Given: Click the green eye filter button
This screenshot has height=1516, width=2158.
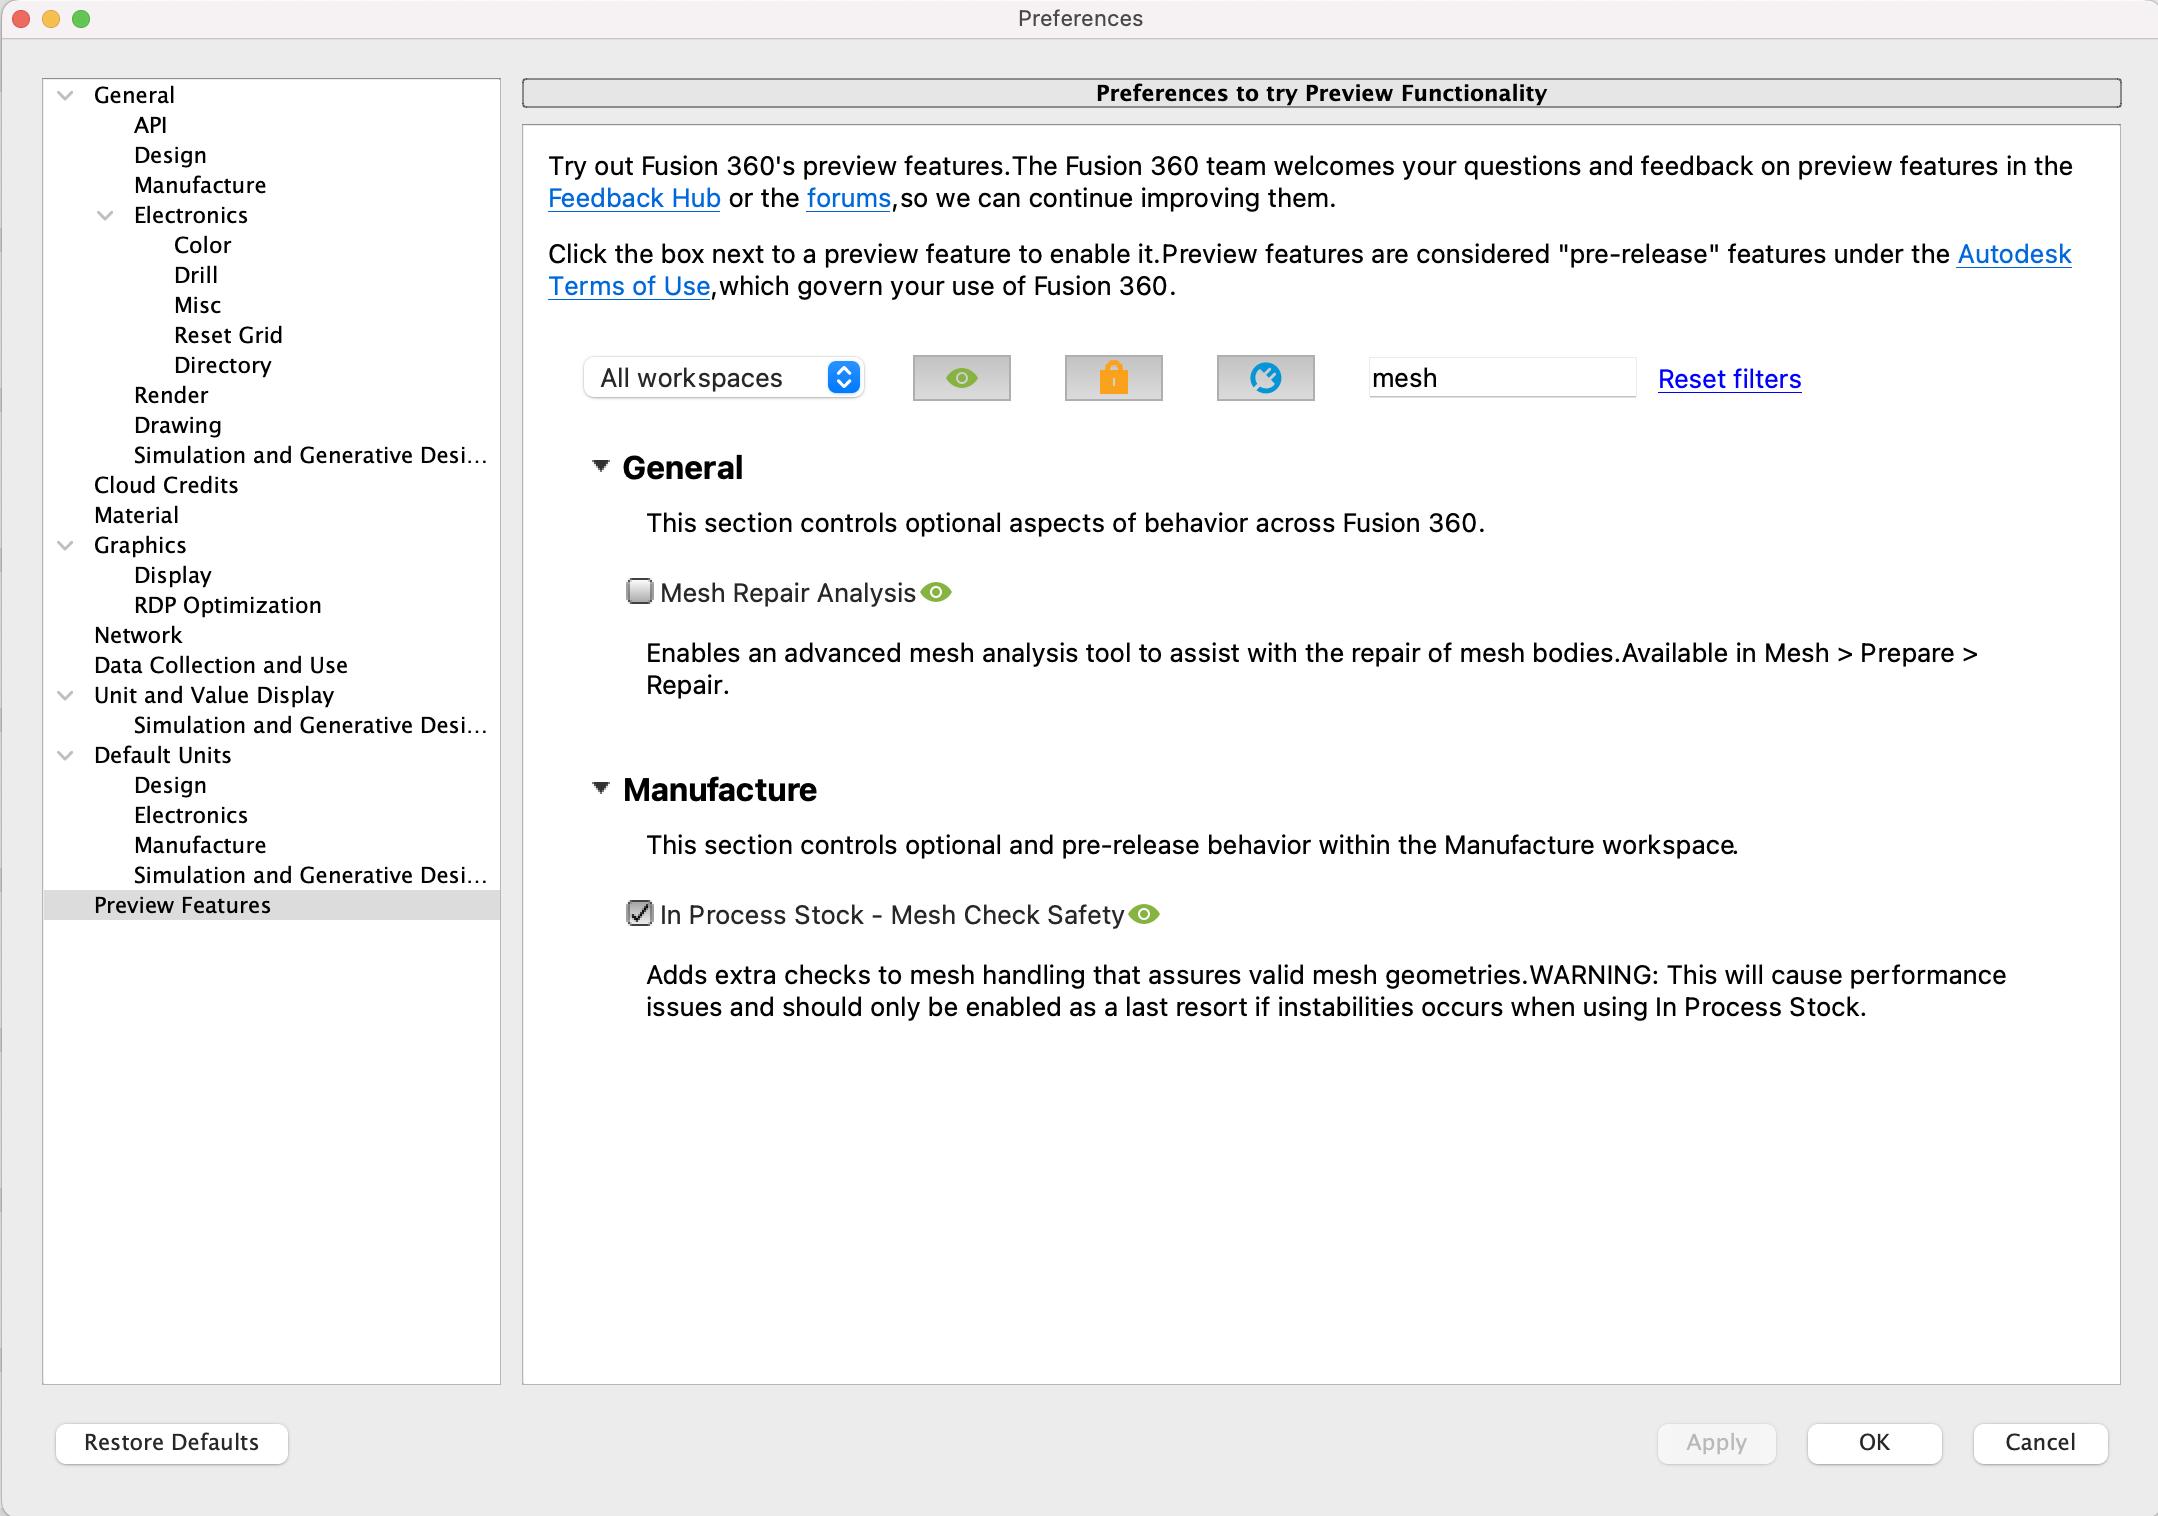Looking at the screenshot, I should tap(961, 378).
